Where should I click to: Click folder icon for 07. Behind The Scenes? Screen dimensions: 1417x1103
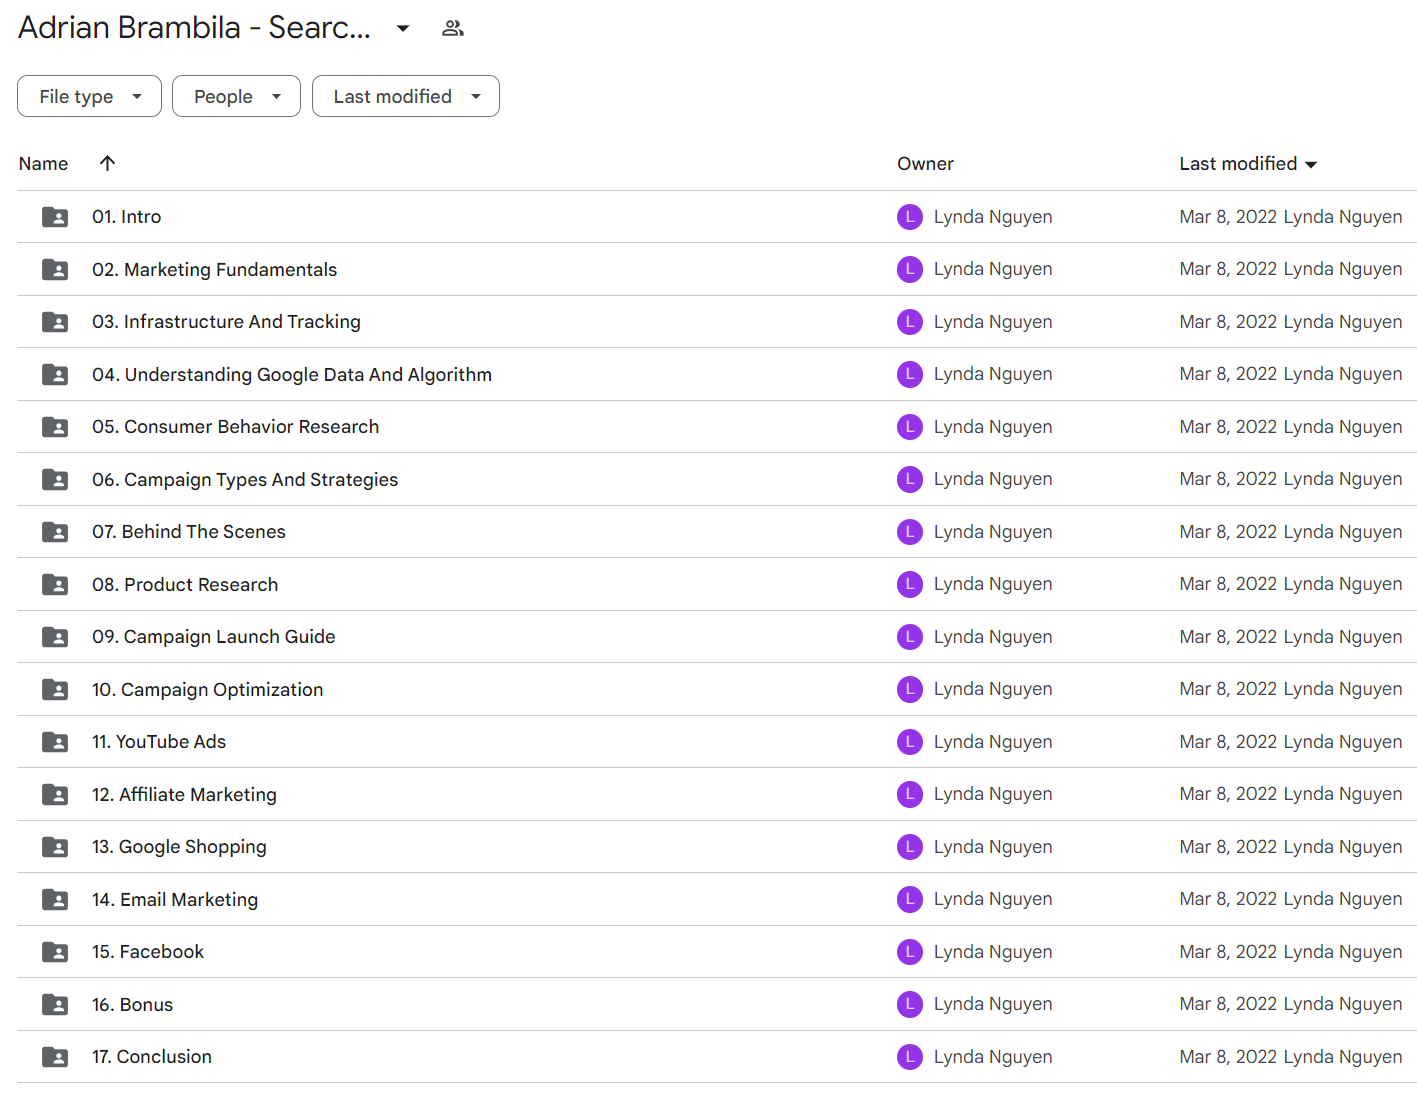[x=55, y=532]
